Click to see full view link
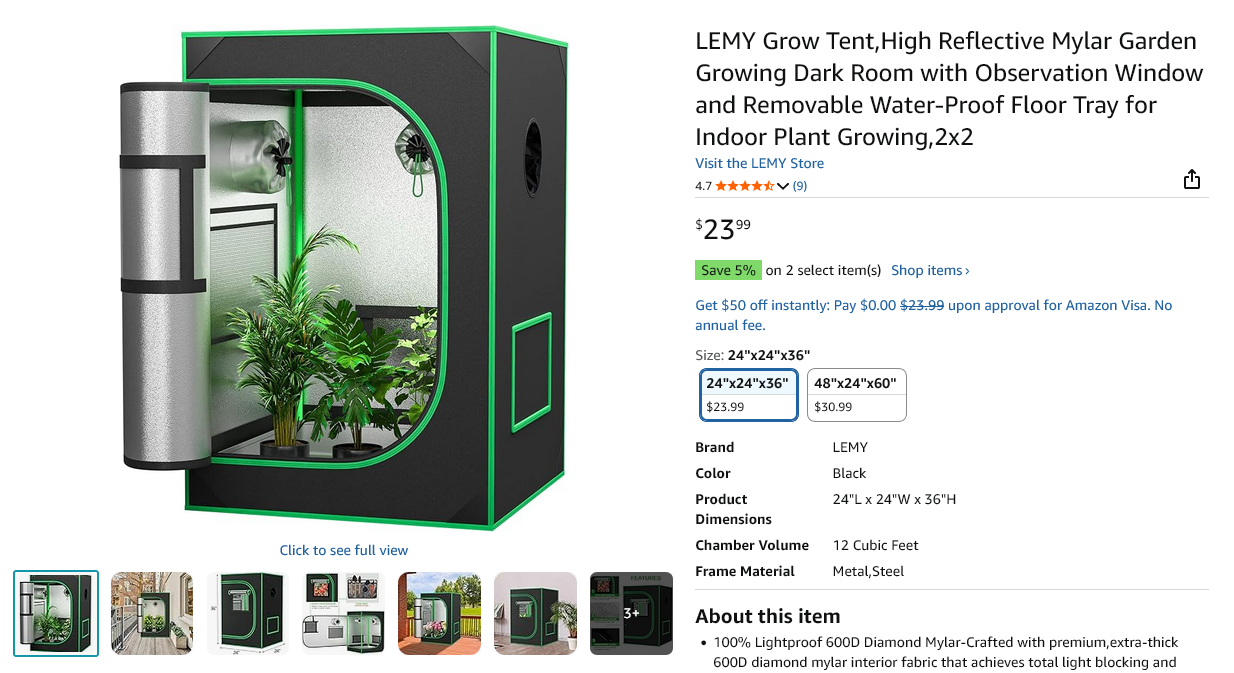The width and height of the screenshot is (1234, 673). pos(344,550)
